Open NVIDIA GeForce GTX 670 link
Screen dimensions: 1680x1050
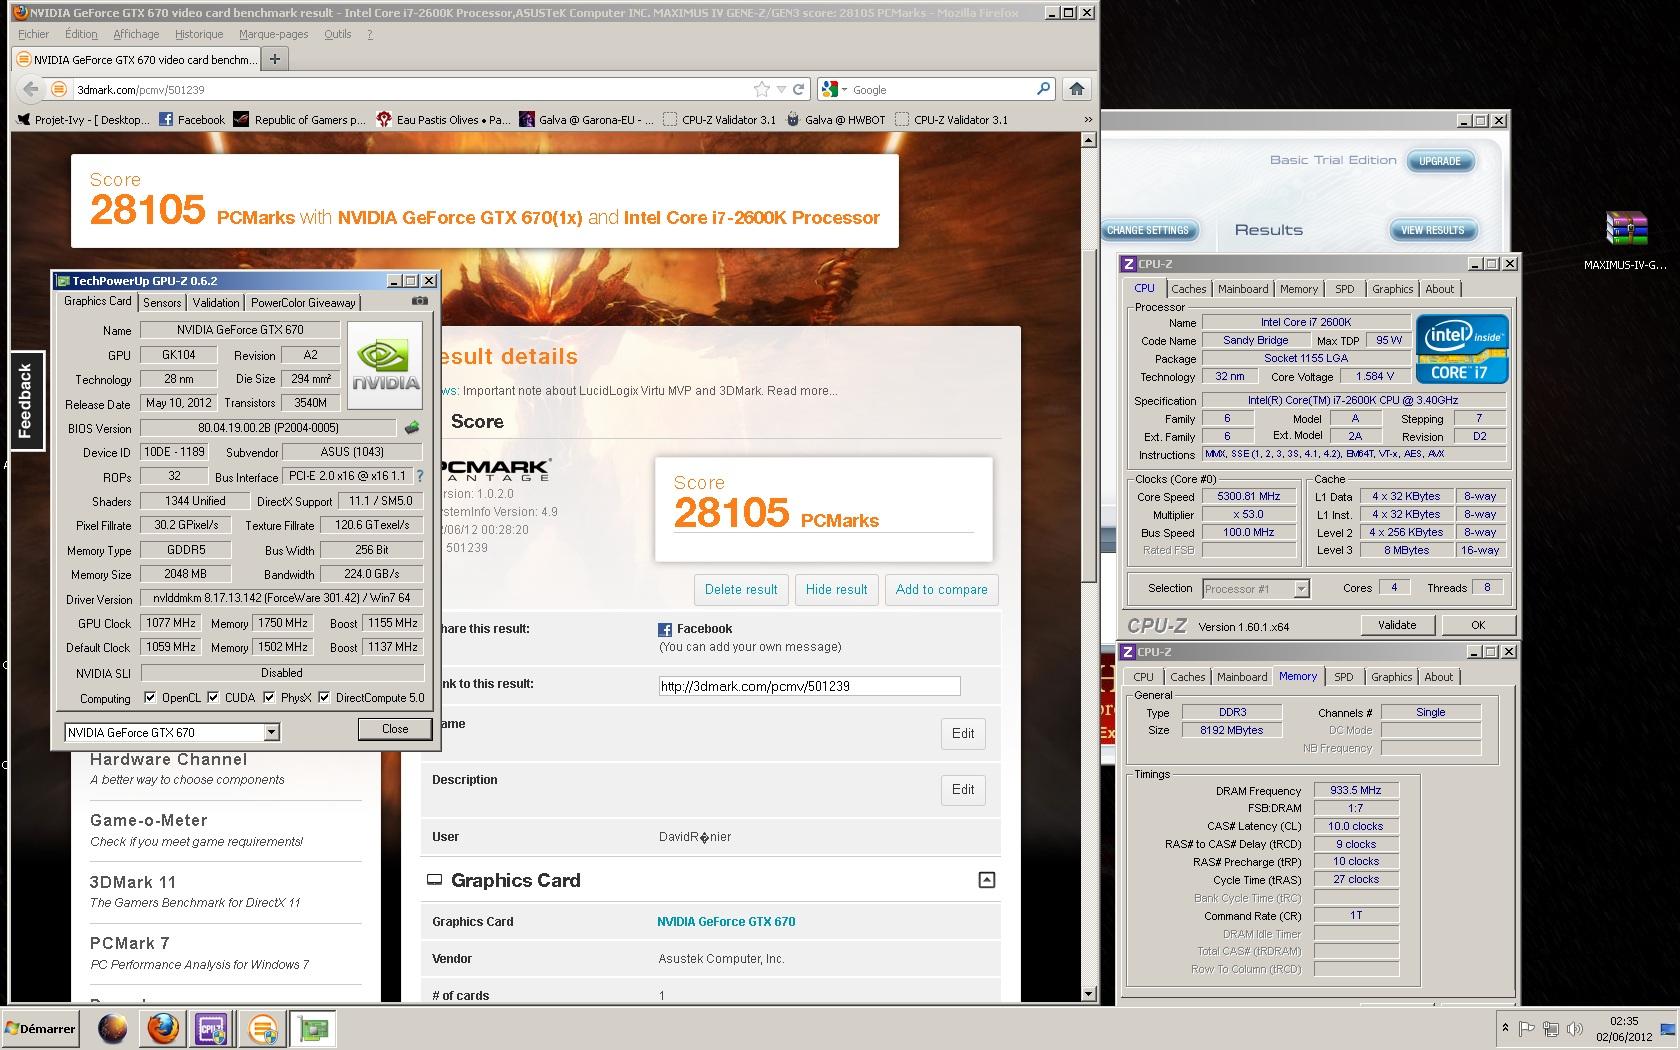tap(726, 922)
